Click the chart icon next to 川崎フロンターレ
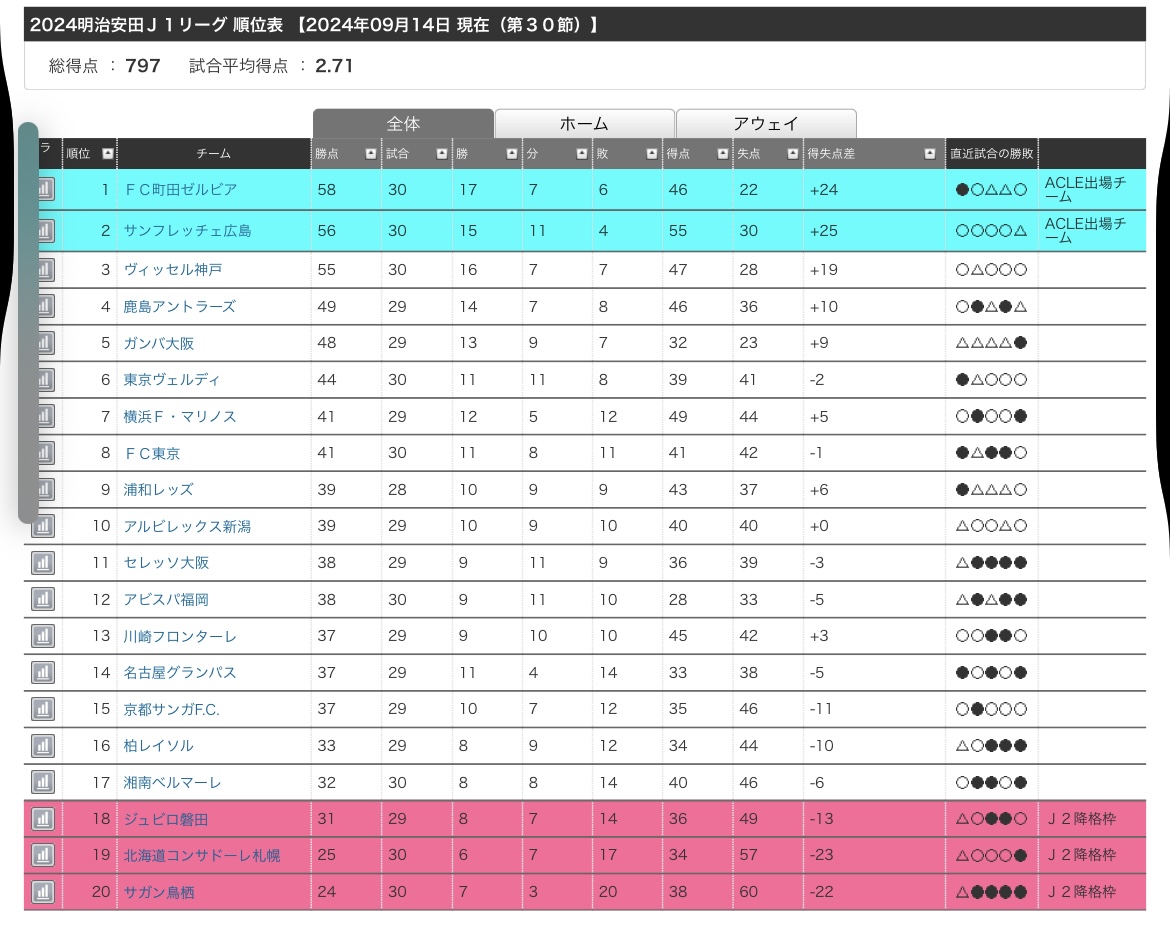Screen dimensions: 1170x940 tap(42, 636)
